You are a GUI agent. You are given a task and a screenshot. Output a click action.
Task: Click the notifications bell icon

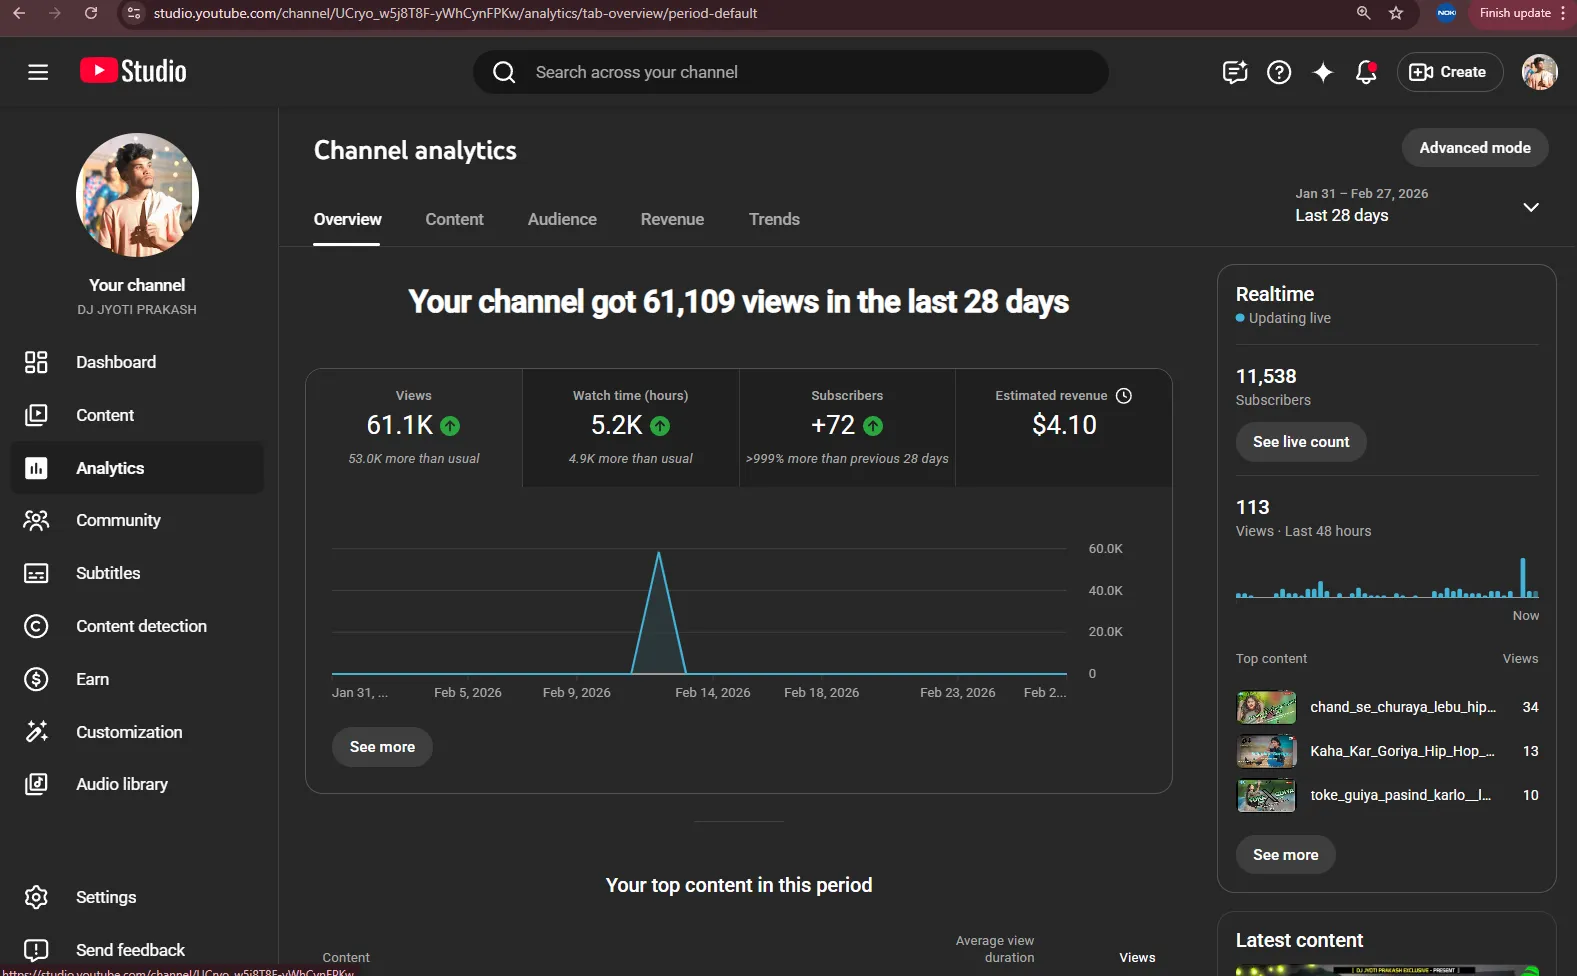(1366, 72)
